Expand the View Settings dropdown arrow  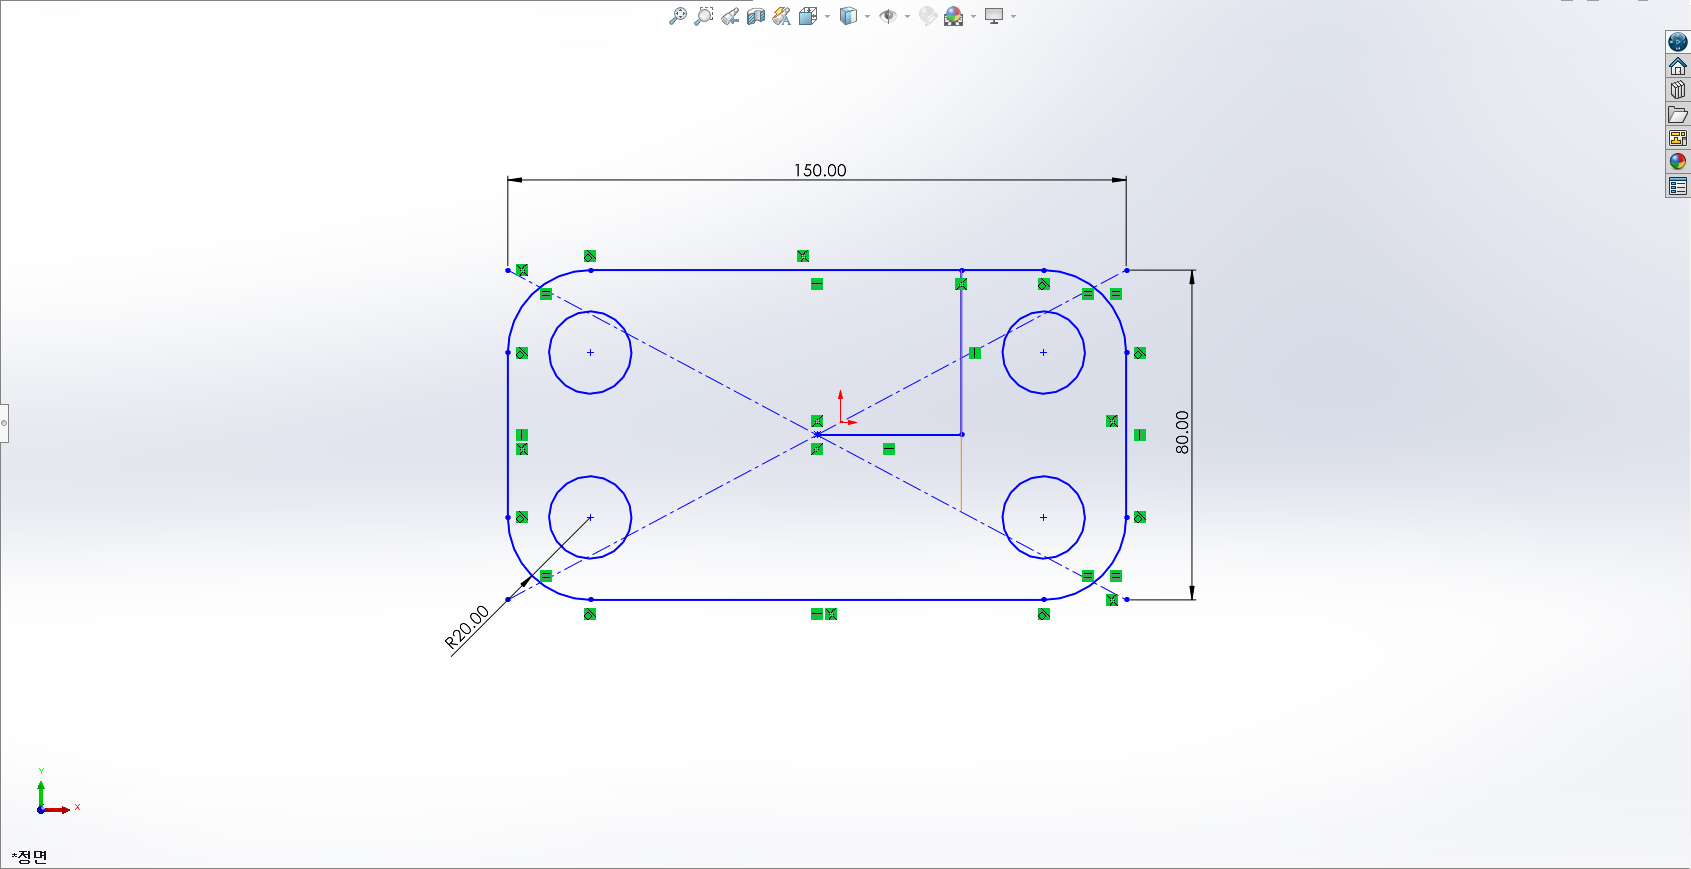[x=1013, y=17]
